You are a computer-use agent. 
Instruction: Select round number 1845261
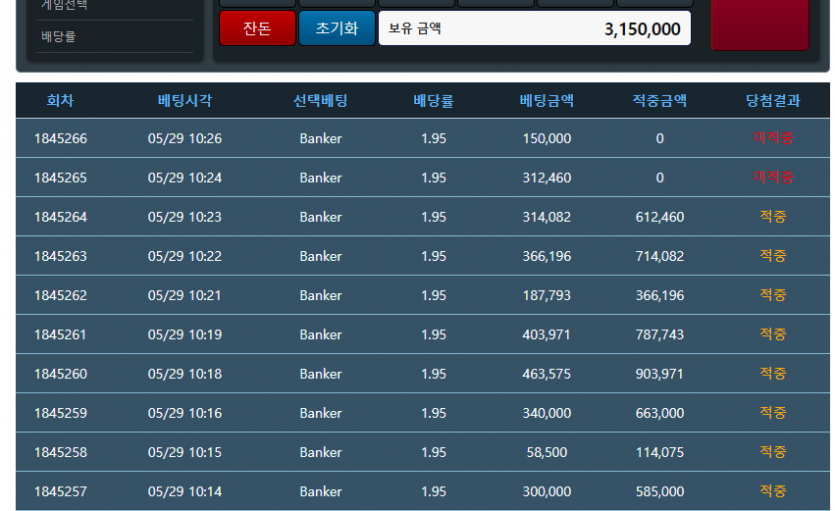point(61,335)
